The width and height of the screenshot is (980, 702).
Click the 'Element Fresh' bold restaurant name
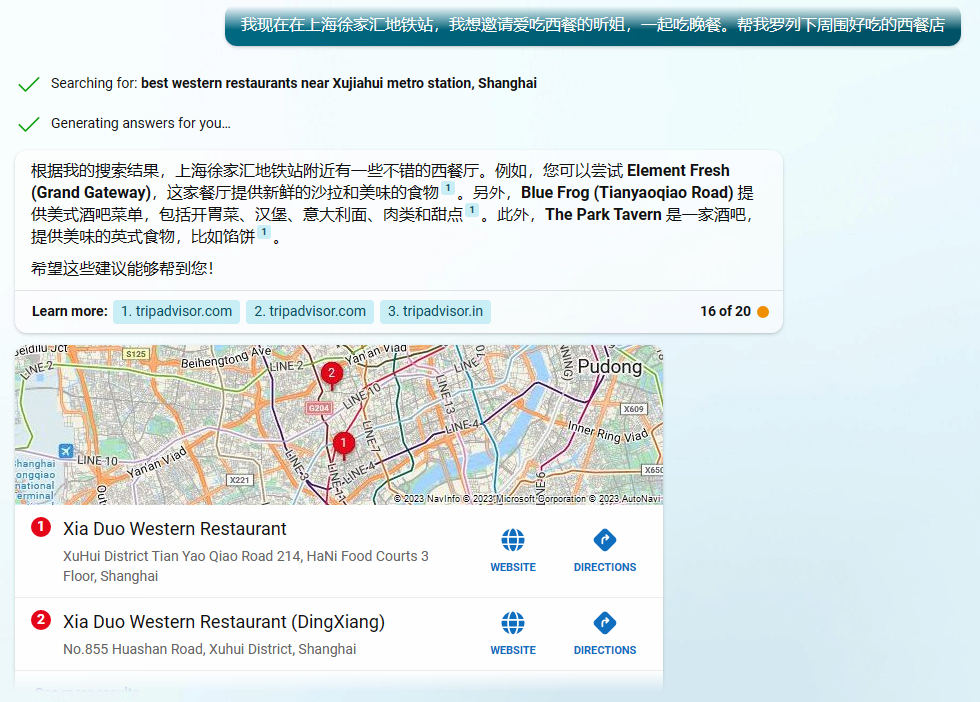click(678, 171)
